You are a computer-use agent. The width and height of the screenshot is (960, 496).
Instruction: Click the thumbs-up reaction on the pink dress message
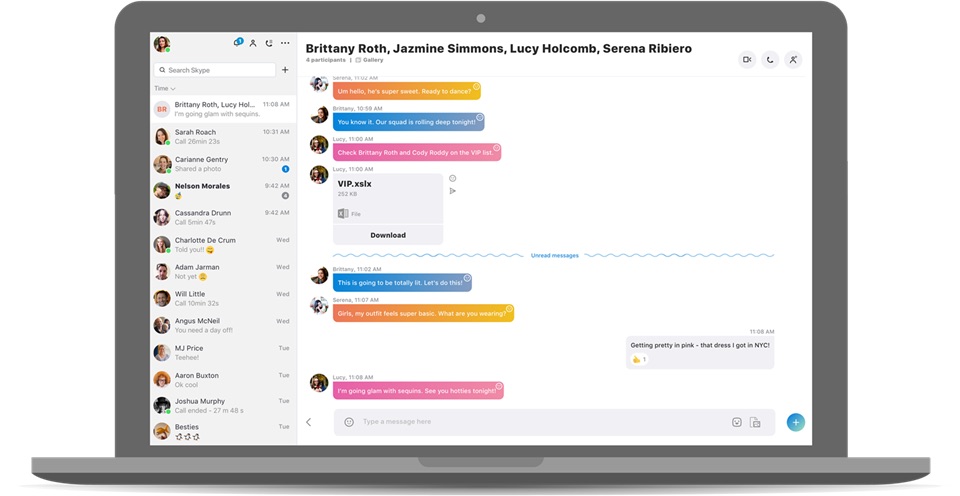639,359
